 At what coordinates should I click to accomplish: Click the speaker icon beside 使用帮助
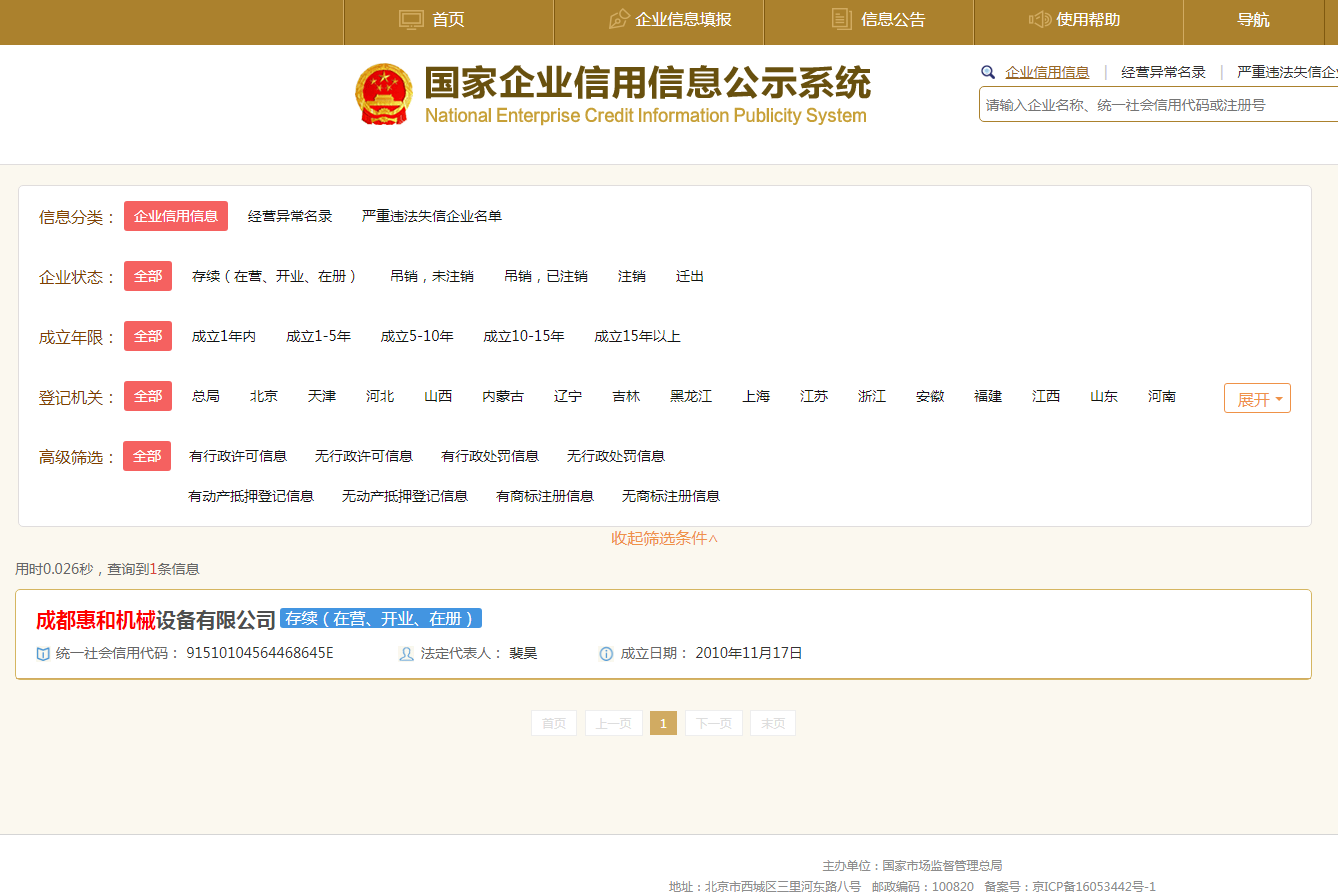[1039, 19]
